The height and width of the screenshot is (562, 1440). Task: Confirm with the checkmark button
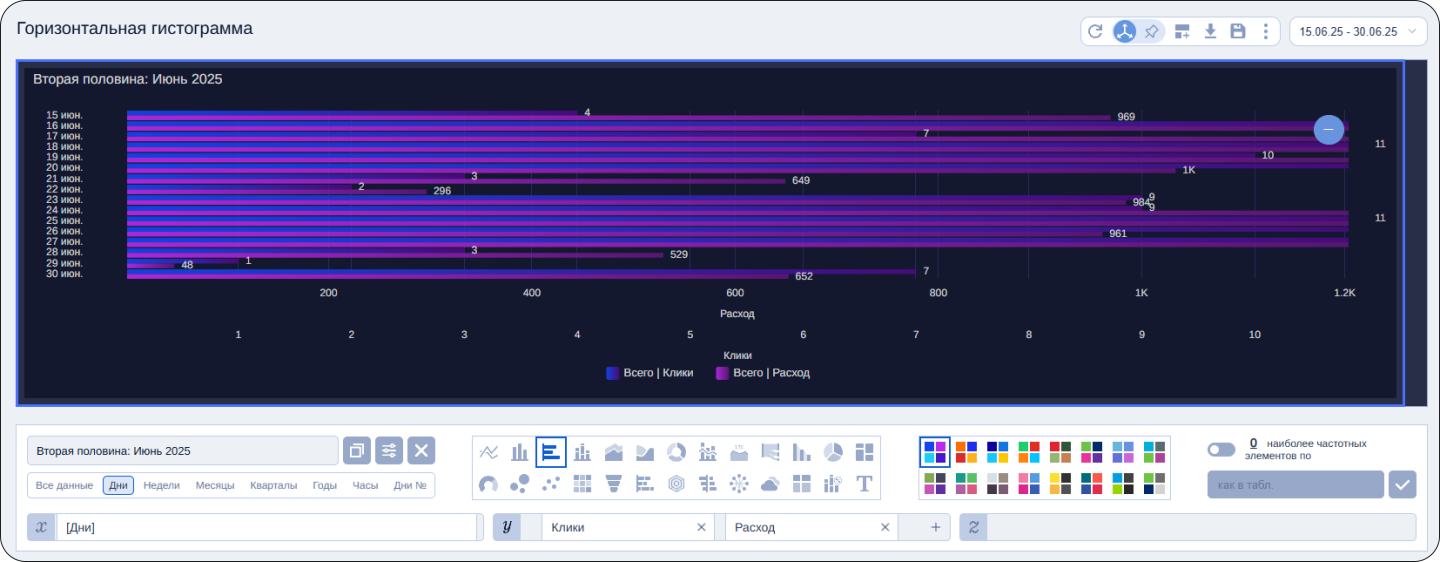[1403, 485]
